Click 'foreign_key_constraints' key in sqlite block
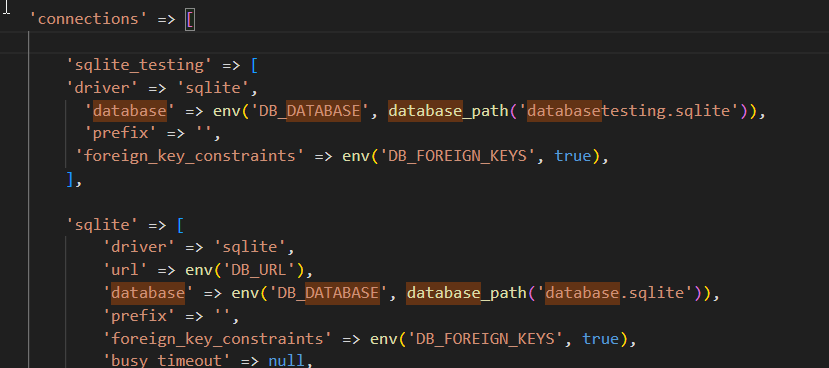Image resolution: width=829 pixels, height=368 pixels. click(217, 338)
